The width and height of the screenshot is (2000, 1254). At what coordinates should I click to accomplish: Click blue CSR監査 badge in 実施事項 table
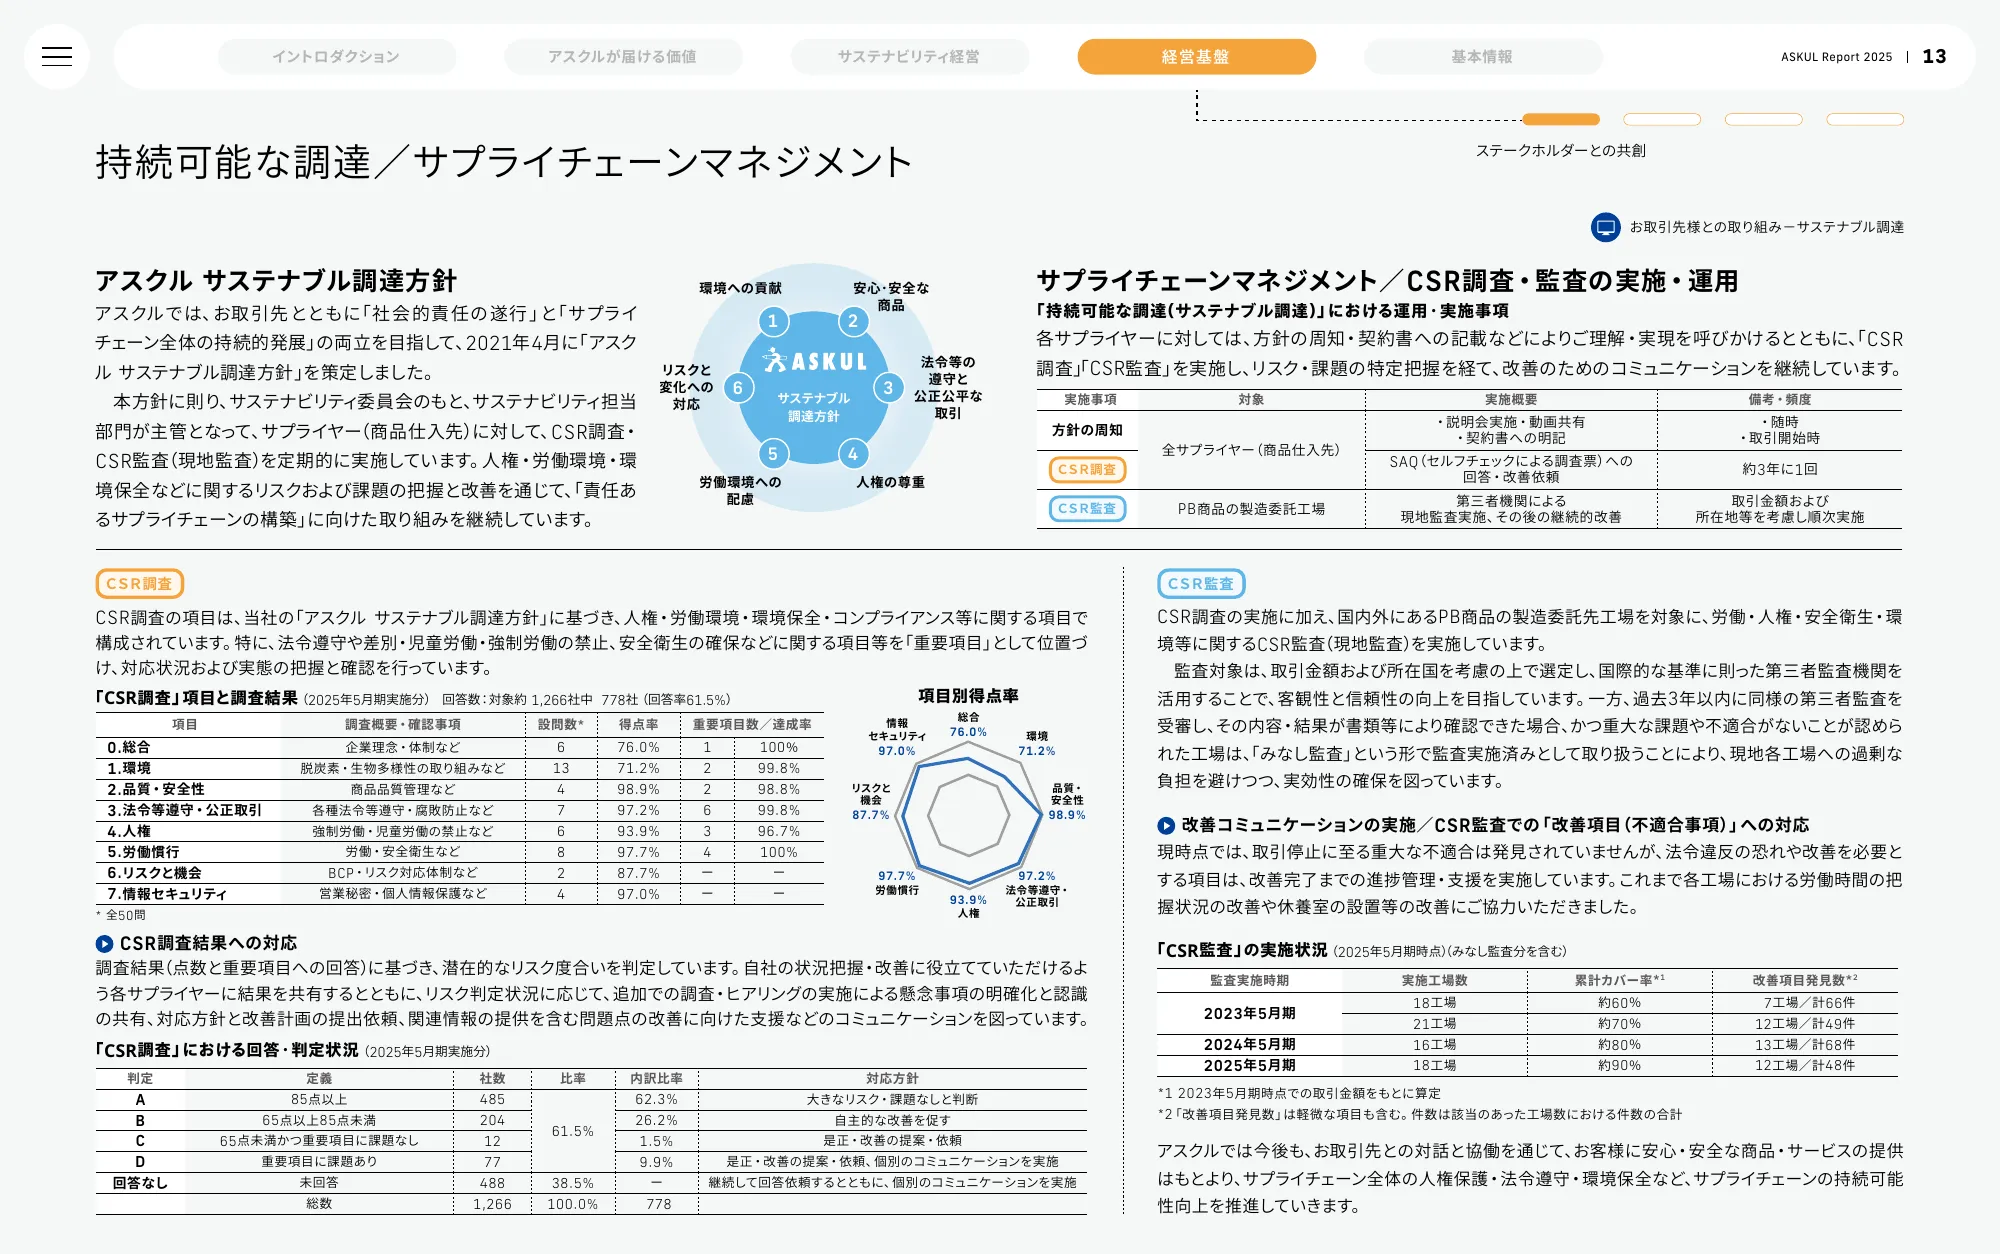pos(1087,508)
